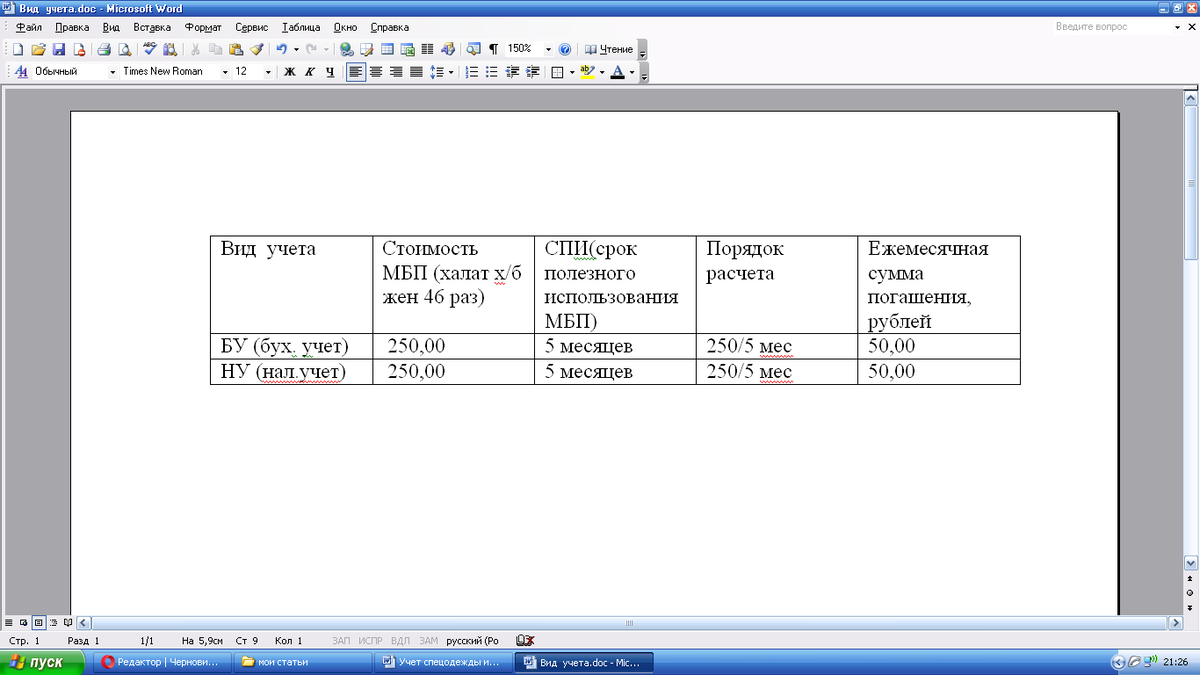Apply a bulleted list

(491, 72)
